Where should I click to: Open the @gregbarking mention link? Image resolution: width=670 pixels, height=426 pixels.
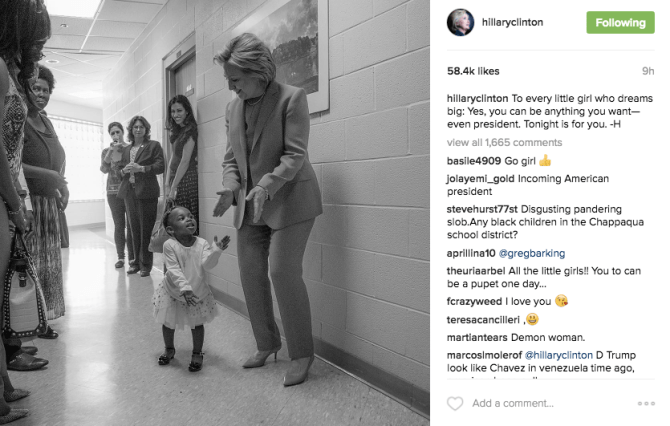click(x=532, y=253)
